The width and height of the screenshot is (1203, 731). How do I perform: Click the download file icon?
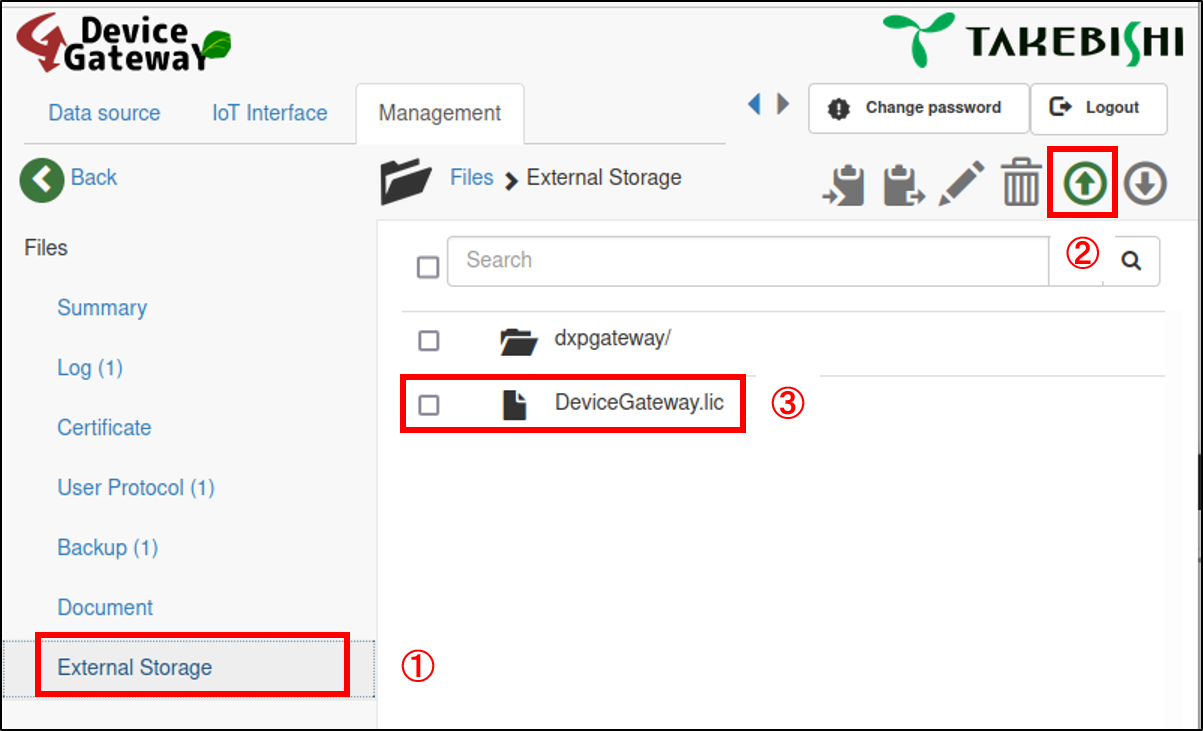click(x=1145, y=184)
